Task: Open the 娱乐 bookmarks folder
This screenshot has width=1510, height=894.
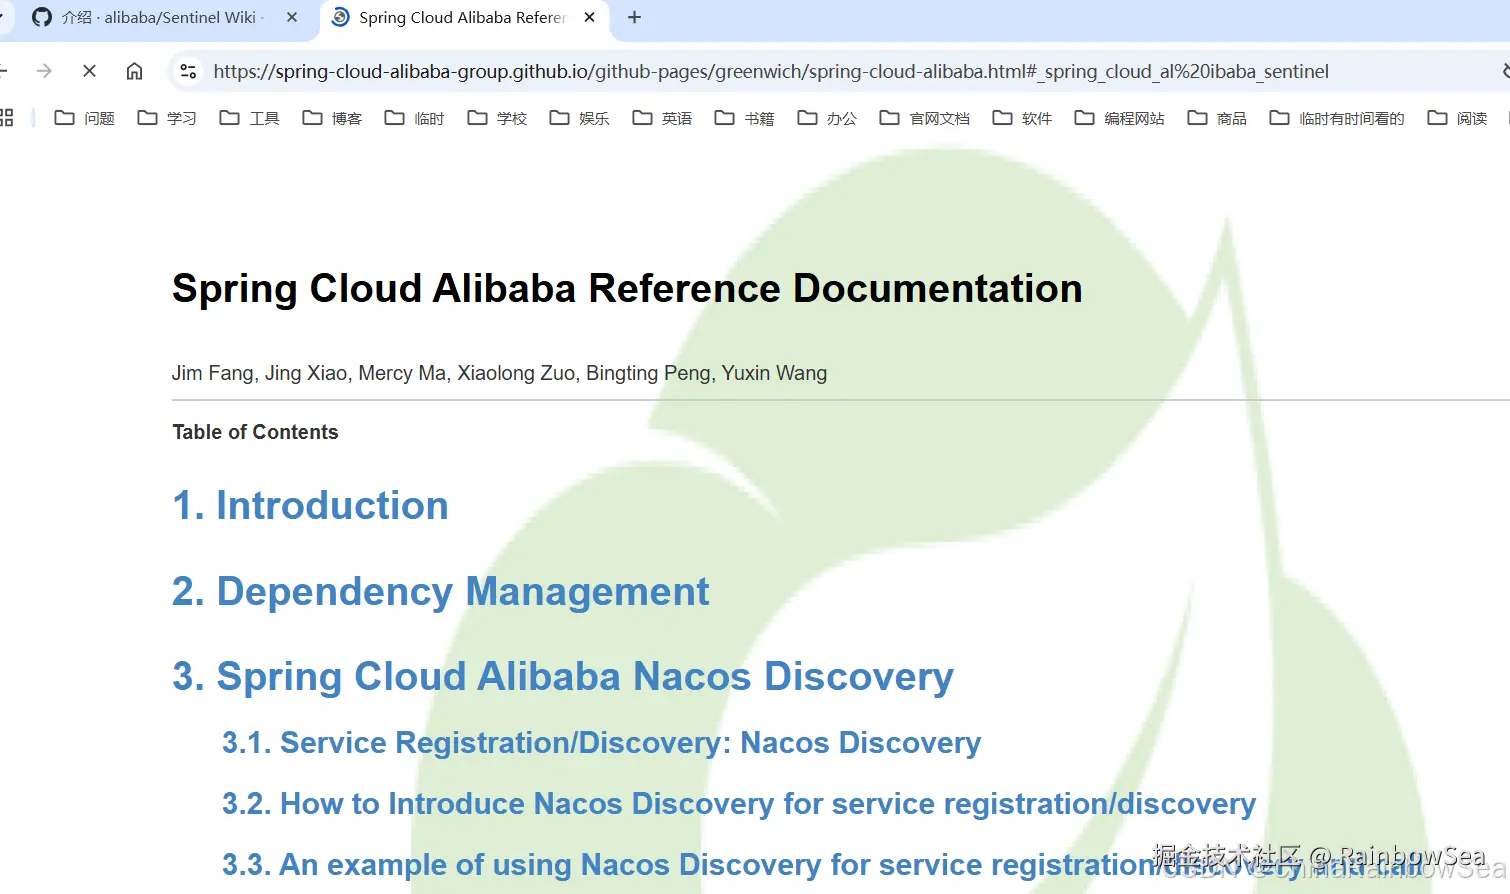Action: click(x=579, y=118)
